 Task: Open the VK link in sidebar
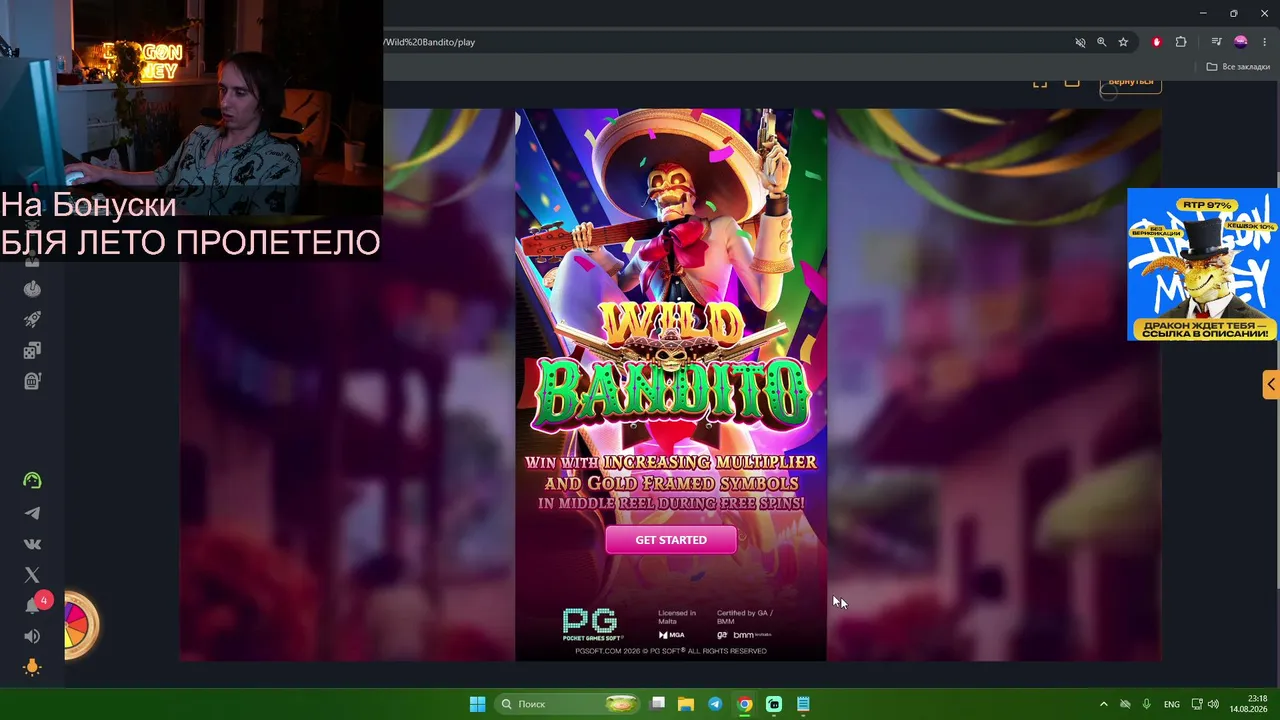32,544
